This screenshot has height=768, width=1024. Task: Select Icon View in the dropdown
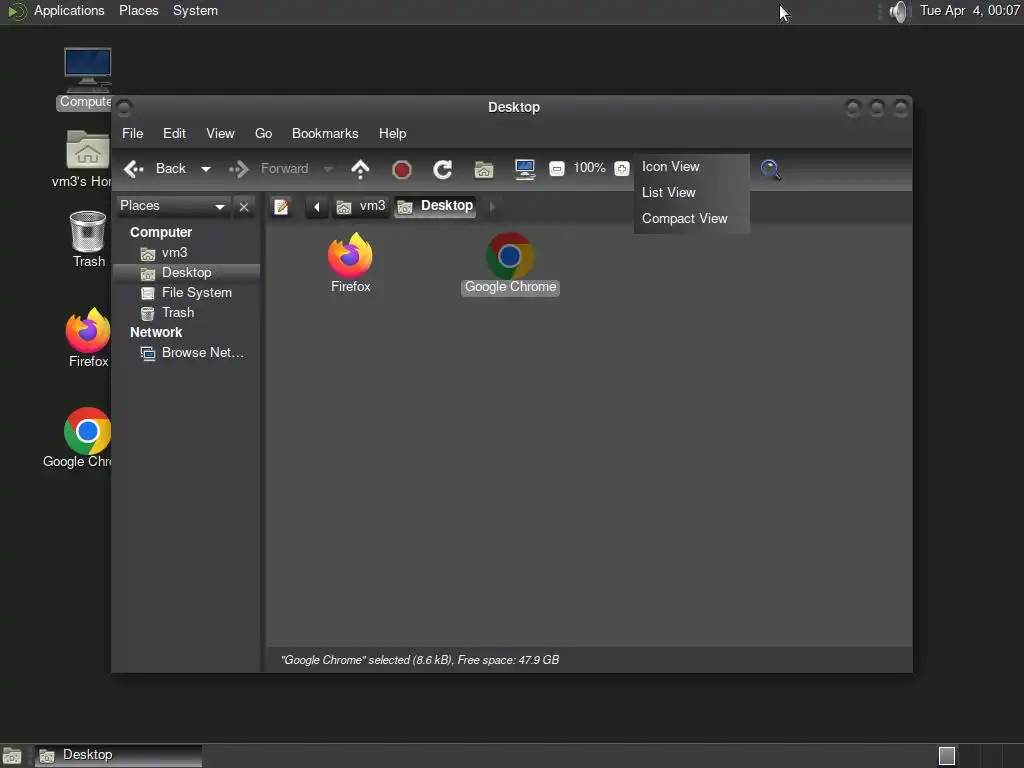tap(692, 167)
